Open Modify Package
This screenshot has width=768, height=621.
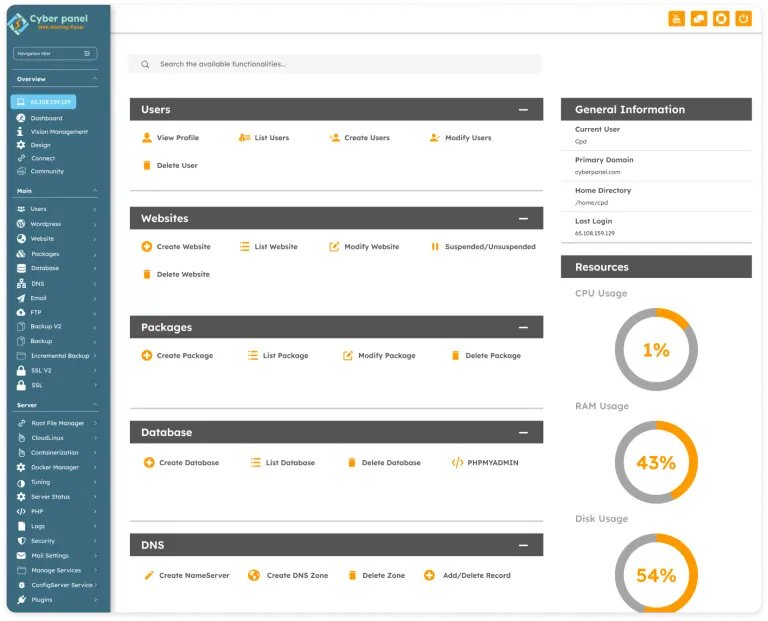point(379,356)
